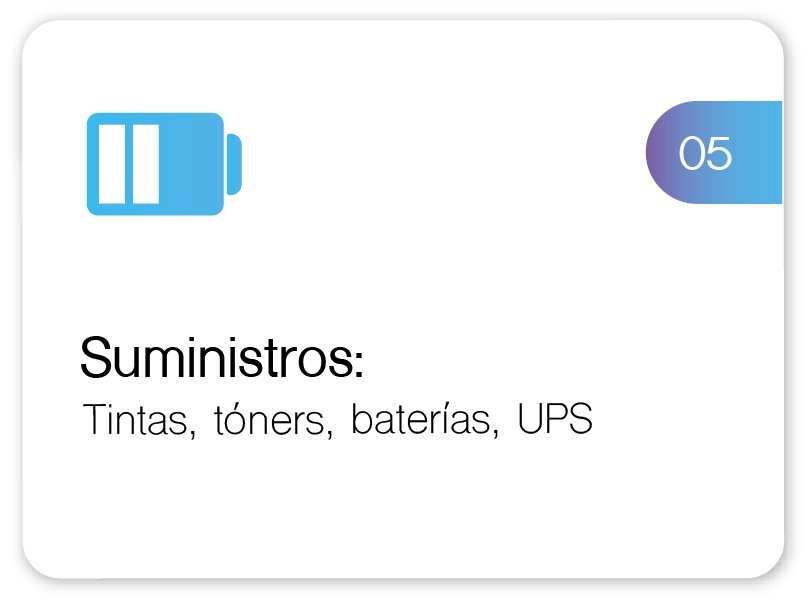Click the letter S in Suministros
Screen dimensions: 809x603
pos(96,358)
